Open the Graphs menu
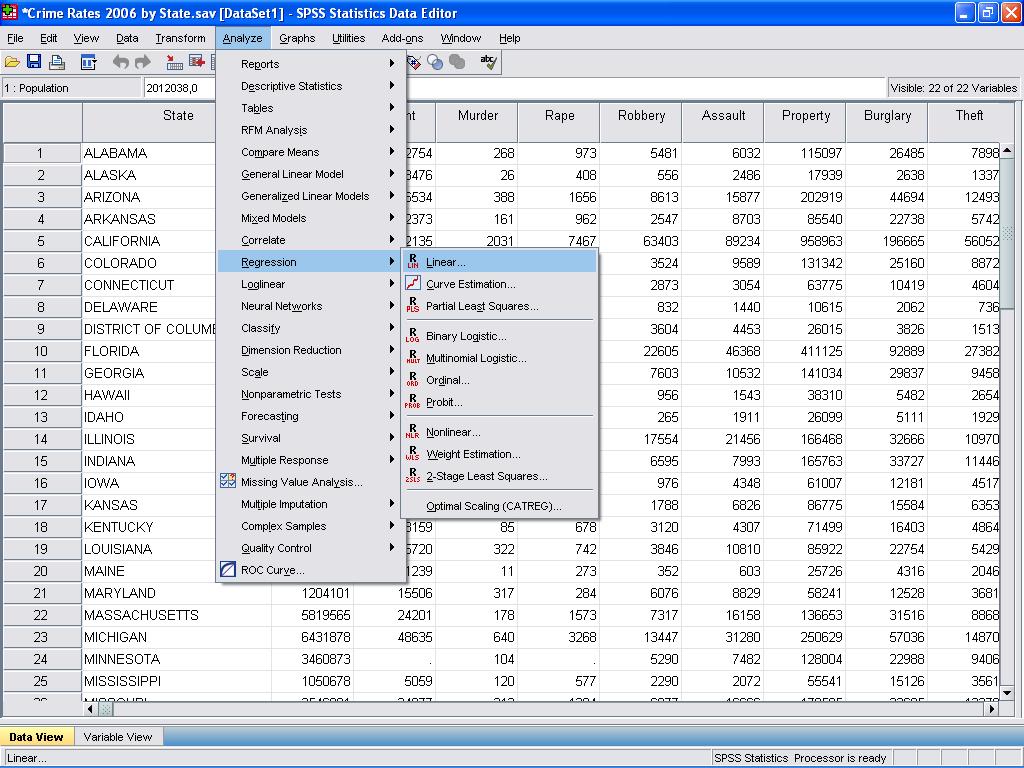The height and width of the screenshot is (768, 1024). [299, 38]
